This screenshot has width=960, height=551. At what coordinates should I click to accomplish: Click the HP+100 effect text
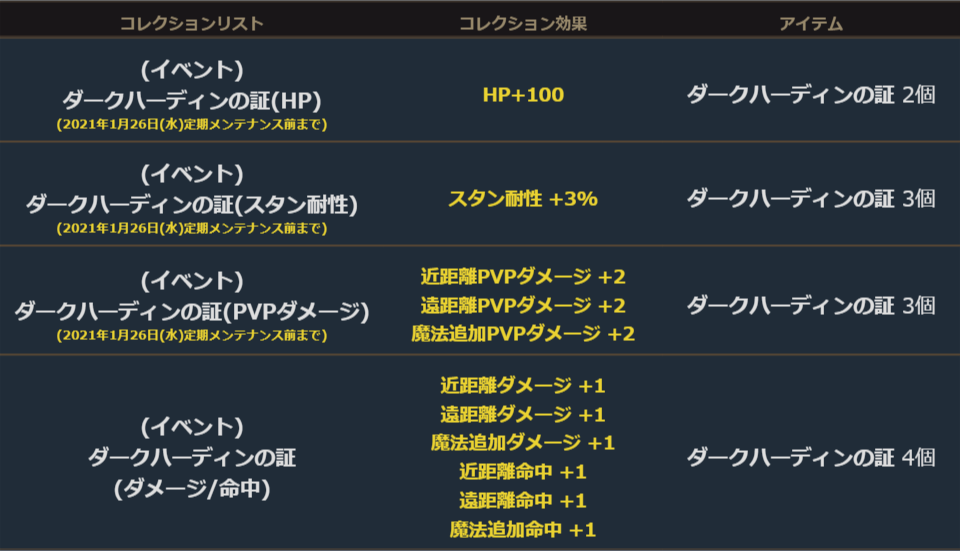[x=523, y=95]
